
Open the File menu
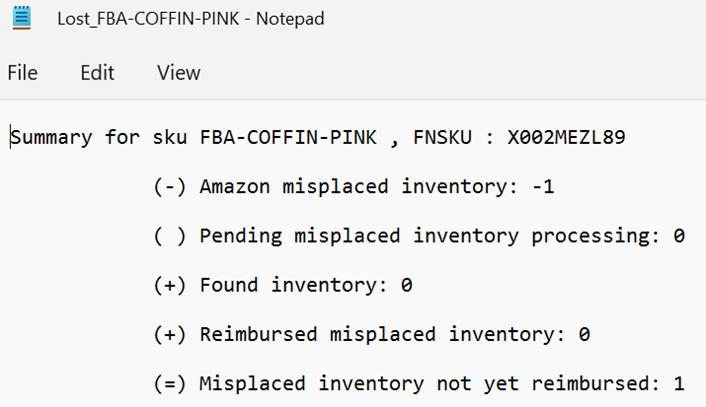23,72
